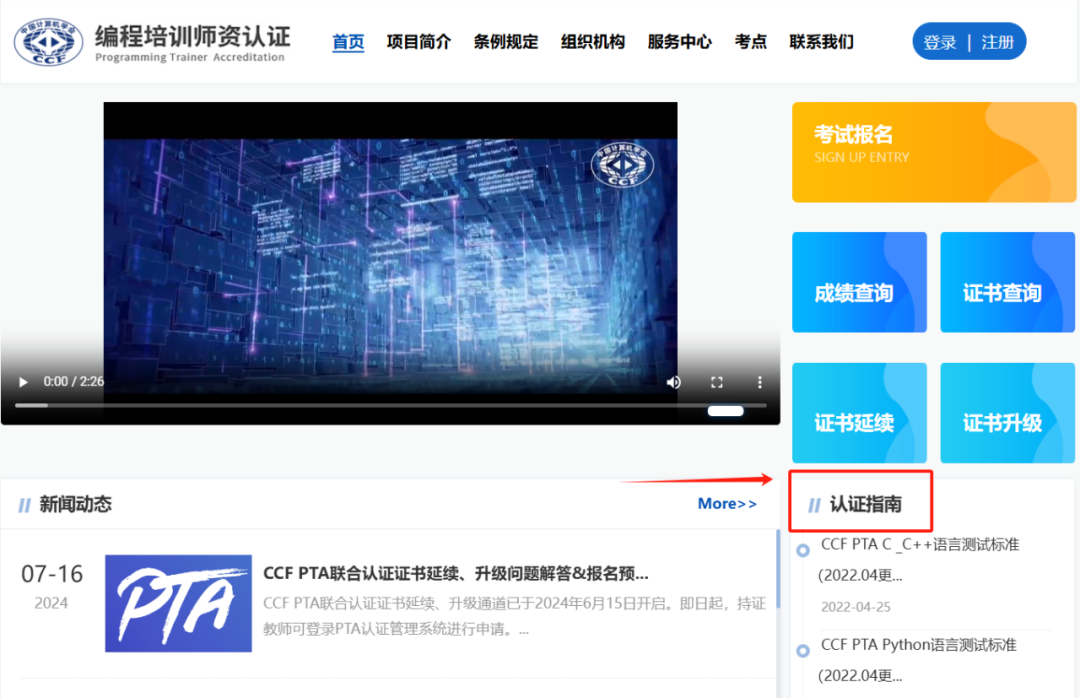This screenshot has width=1080, height=698.
Task: Click More>> to view all news
Action: [x=727, y=504]
